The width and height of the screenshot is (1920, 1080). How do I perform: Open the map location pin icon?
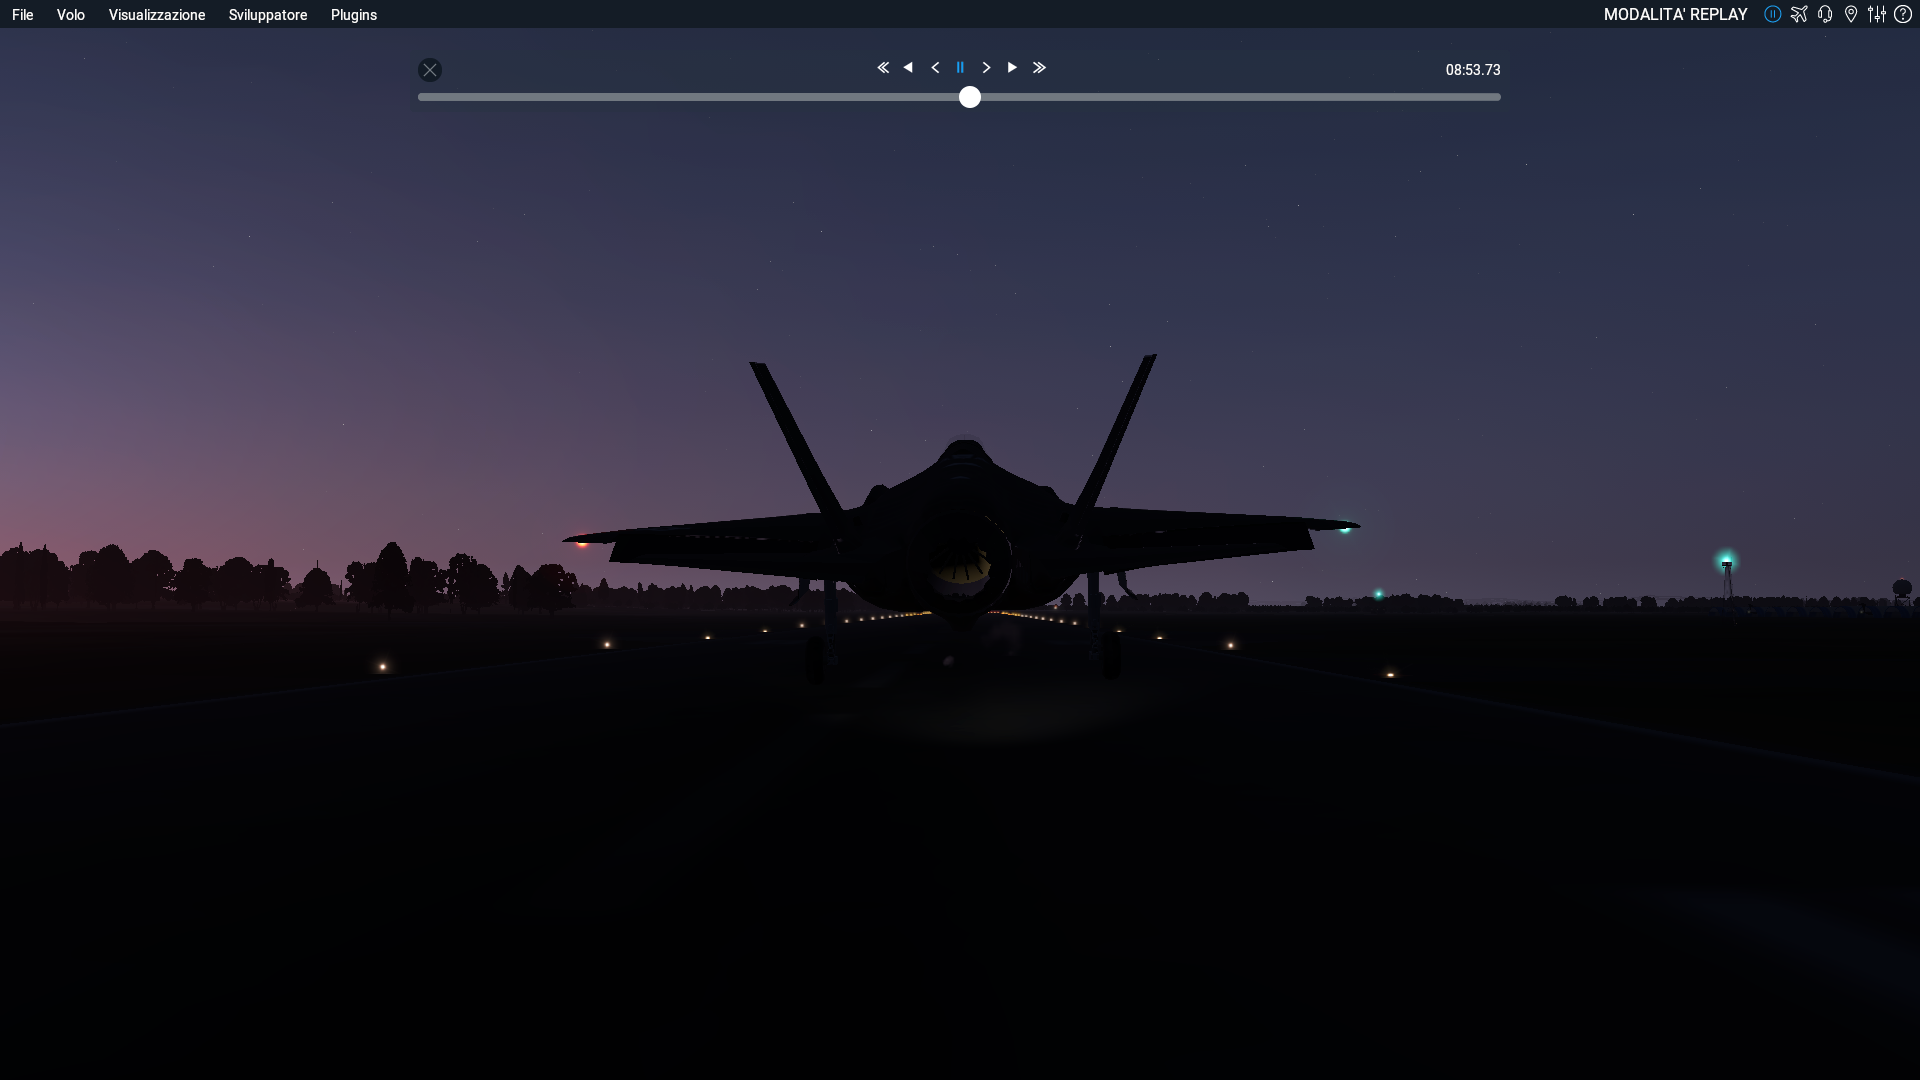tap(1851, 14)
